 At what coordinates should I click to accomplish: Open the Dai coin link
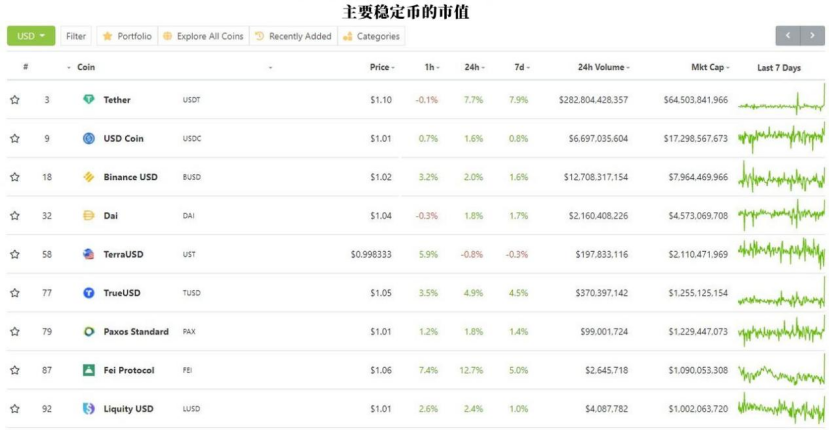tap(111, 216)
